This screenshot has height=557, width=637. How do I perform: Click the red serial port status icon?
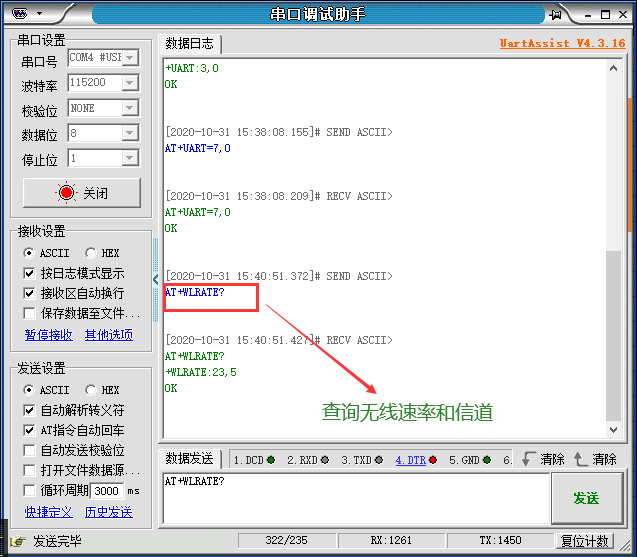pyautogui.click(x=66, y=193)
